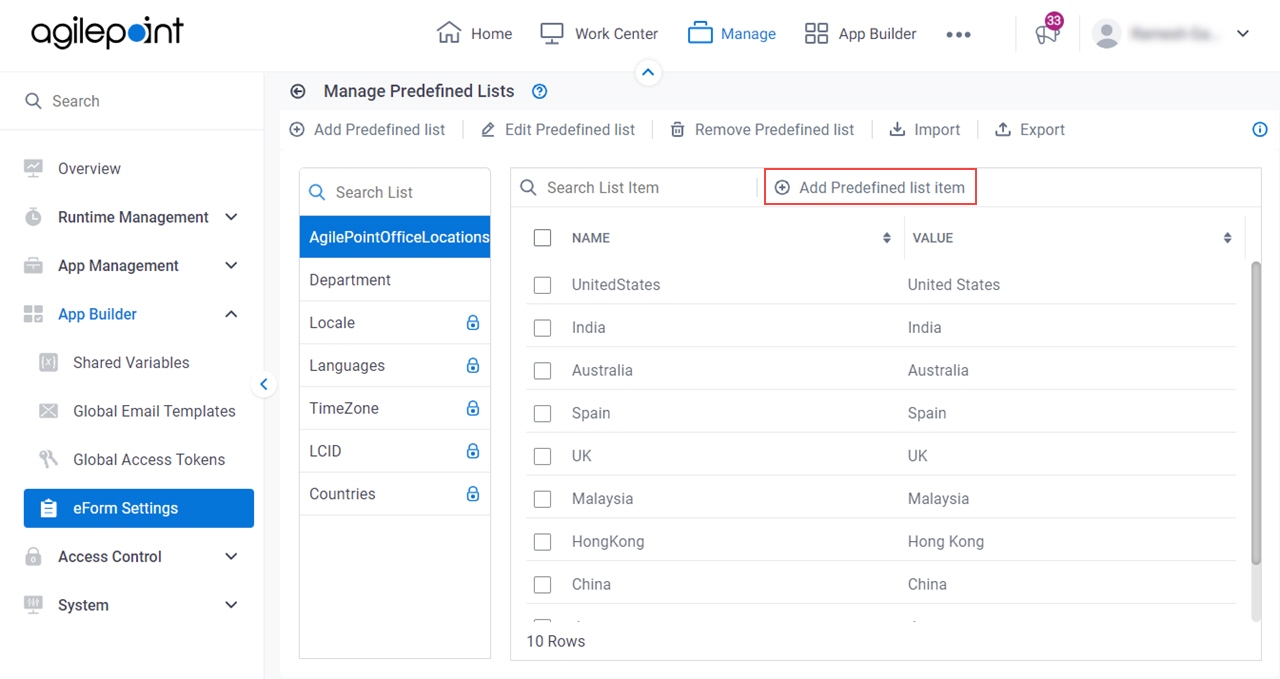Expand System section
1280x679 pixels.
[231, 605]
